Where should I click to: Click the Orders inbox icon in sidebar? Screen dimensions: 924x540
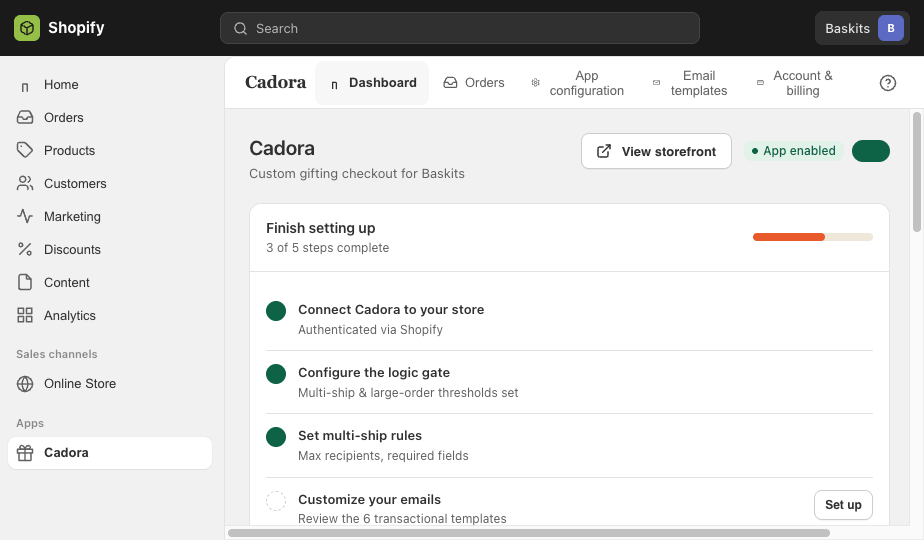[x=25, y=117]
